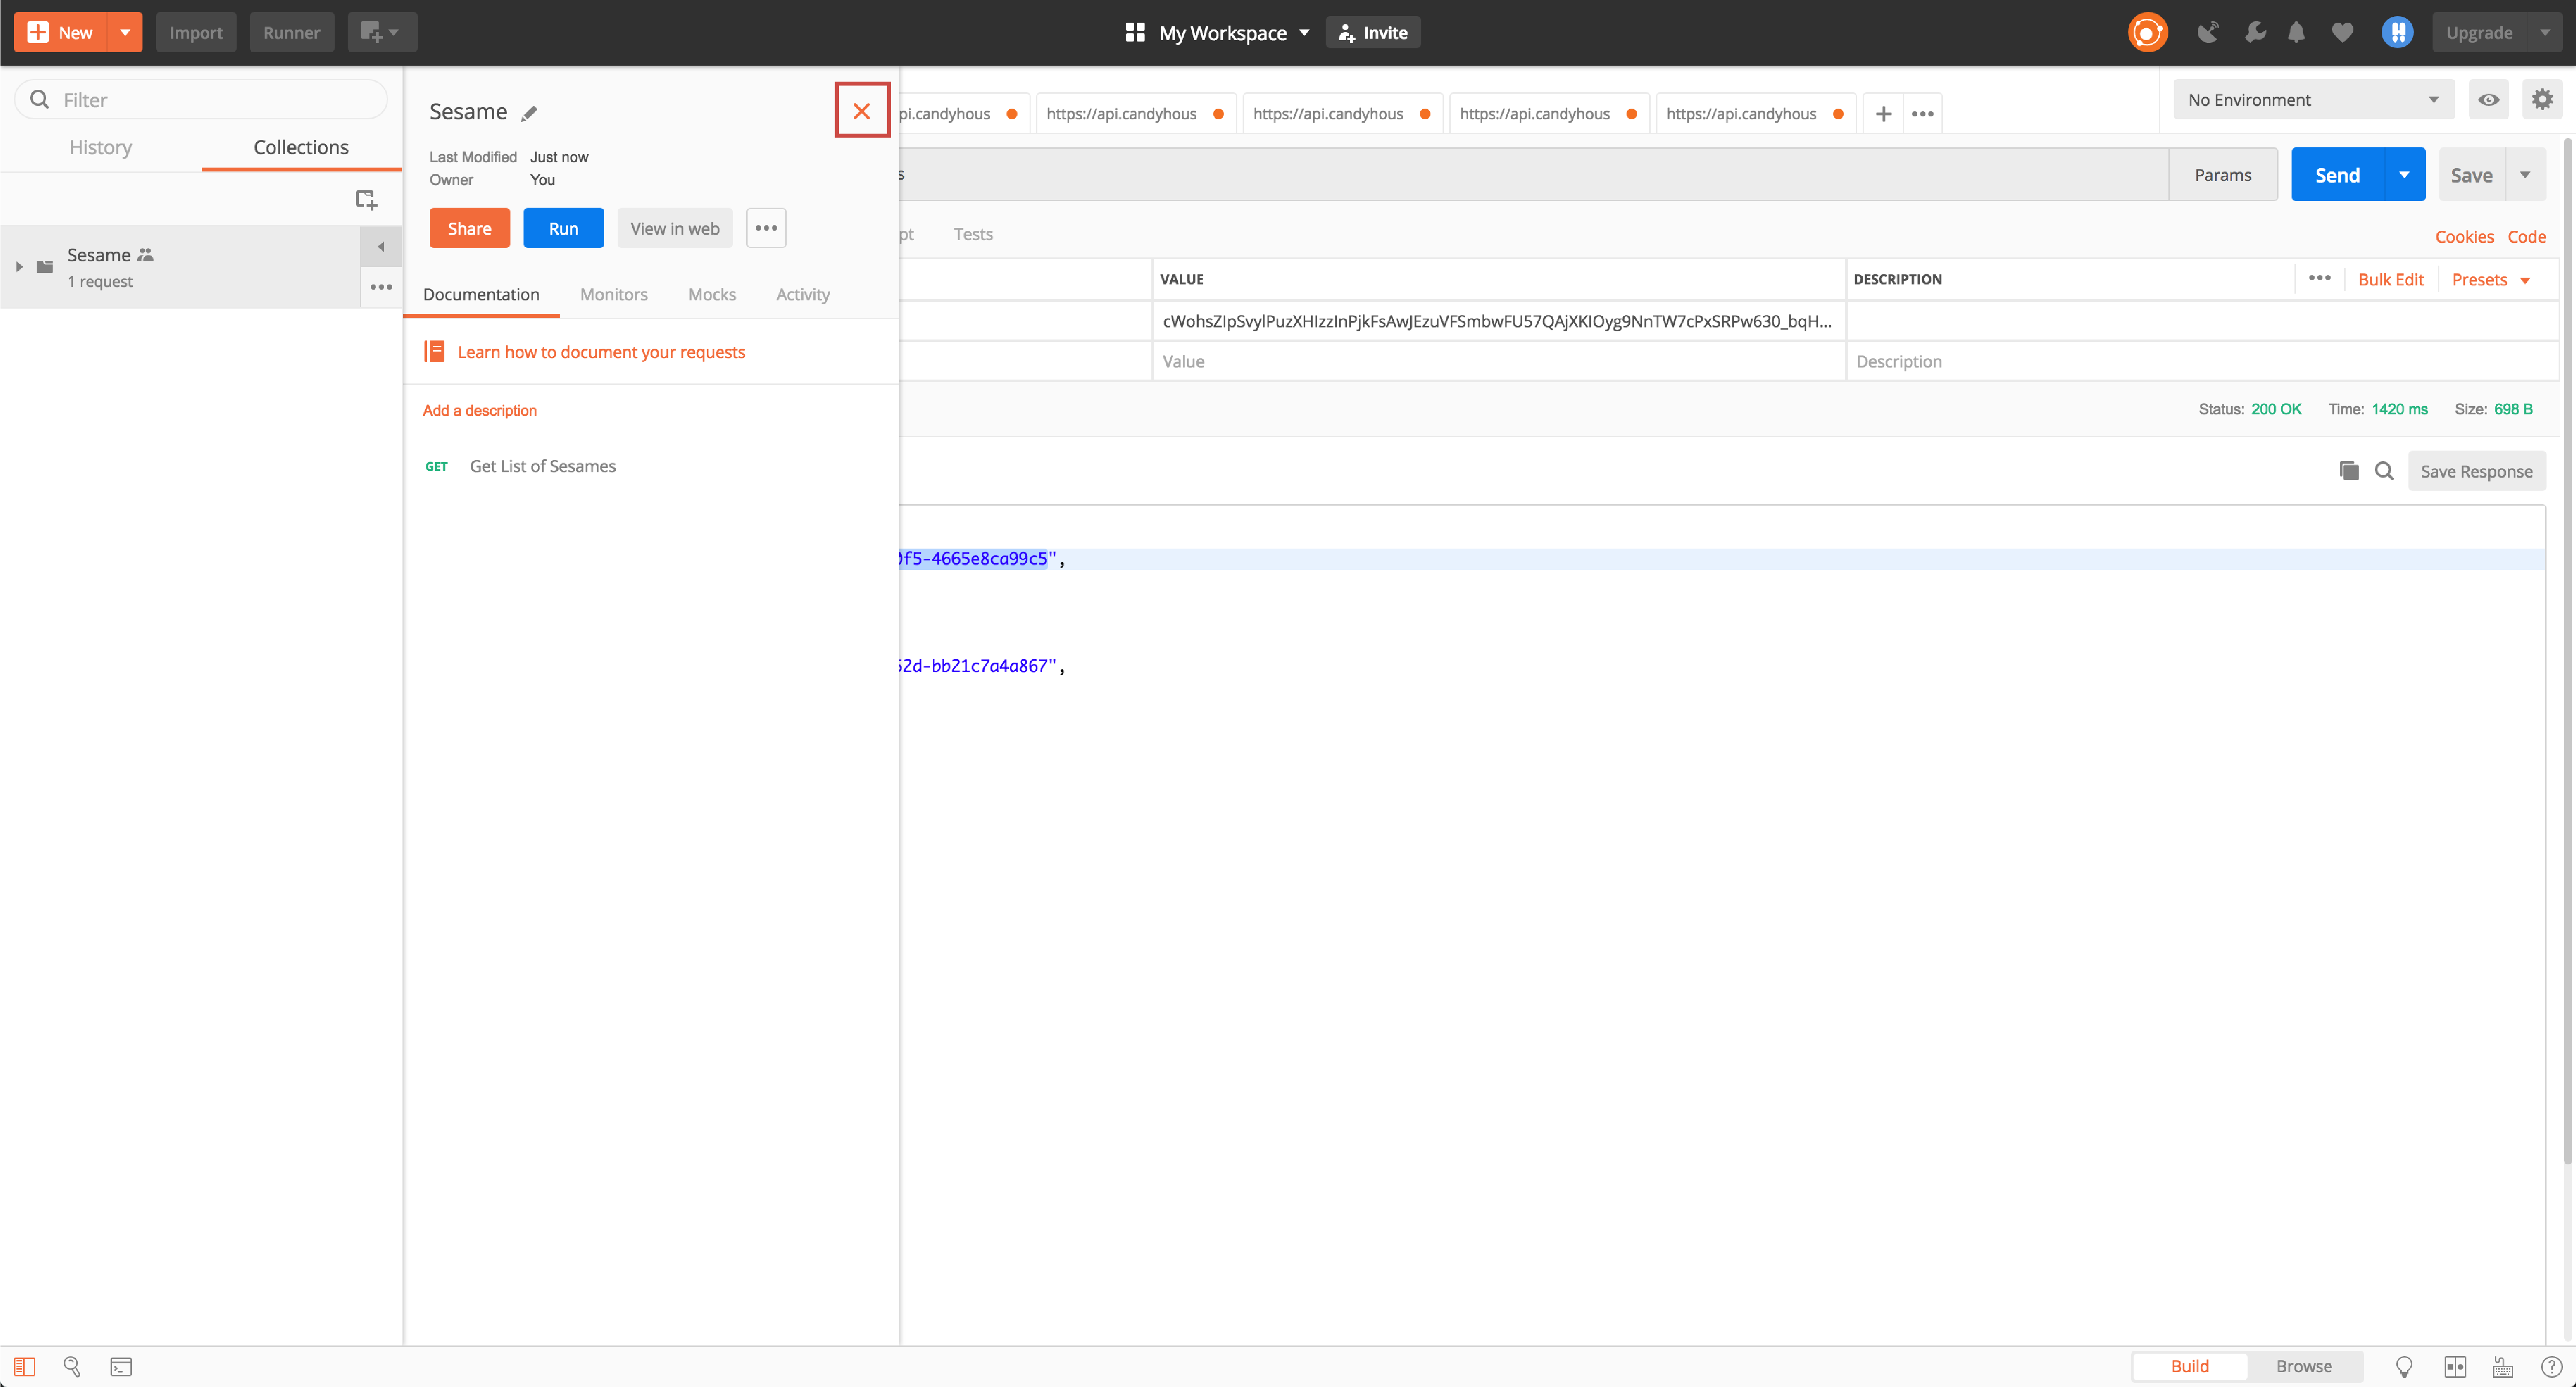Open the No Environment selector

point(2313,99)
